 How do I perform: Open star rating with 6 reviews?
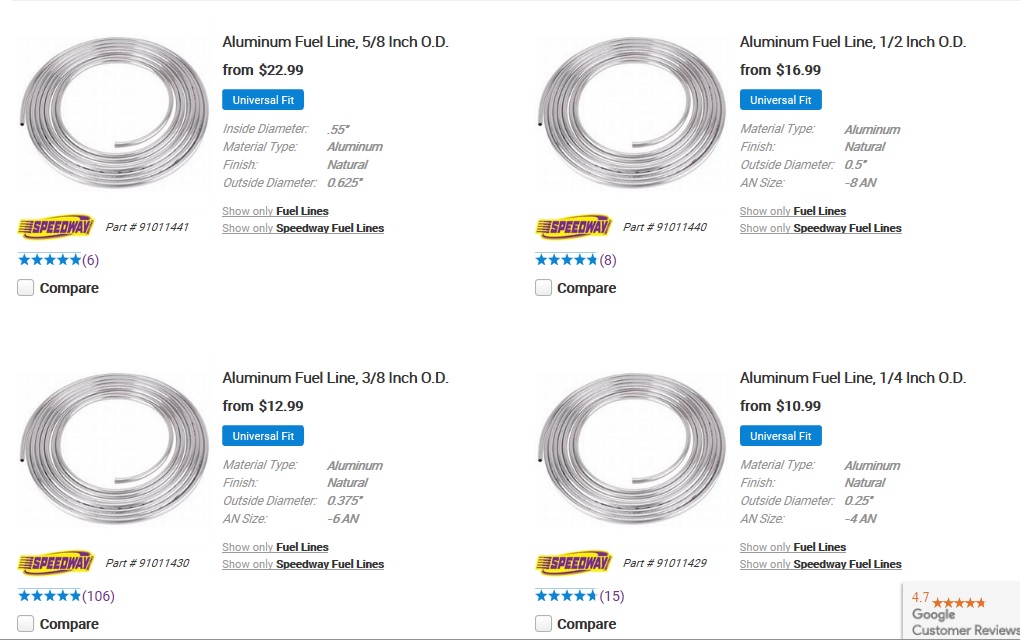pos(58,260)
